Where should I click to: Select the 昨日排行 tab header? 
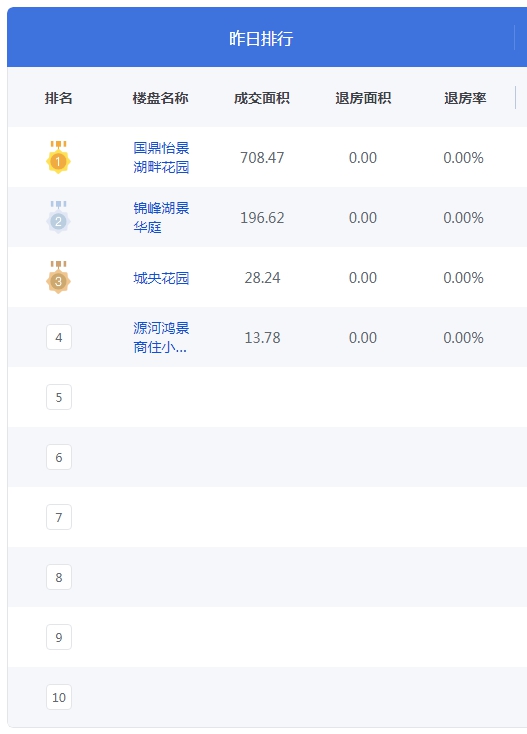tap(261, 38)
